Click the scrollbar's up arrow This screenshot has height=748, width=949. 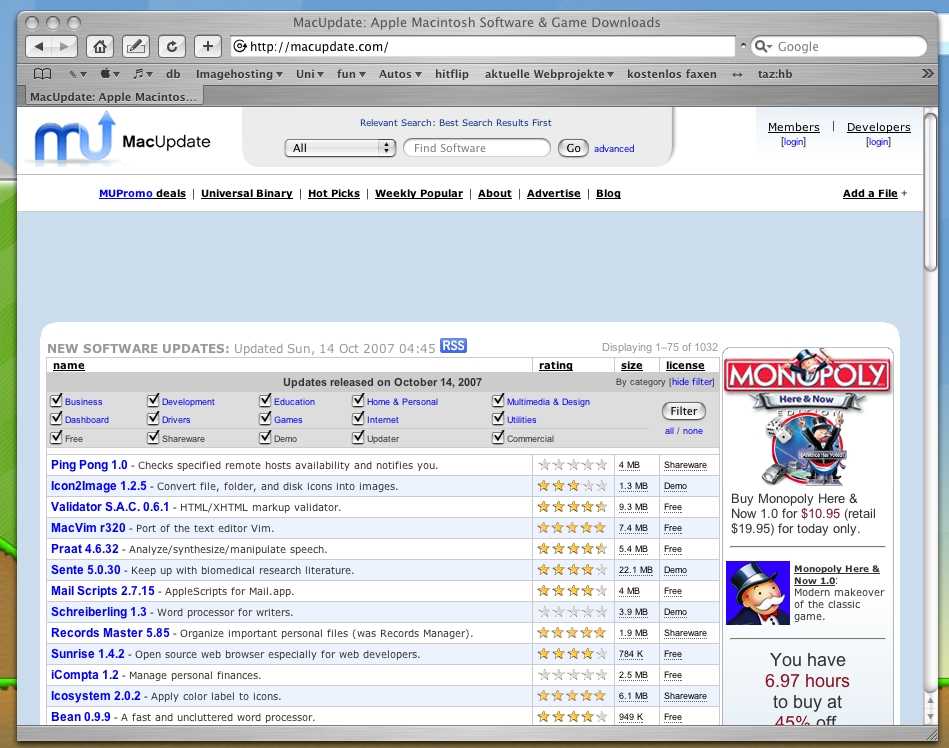click(930, 701)
